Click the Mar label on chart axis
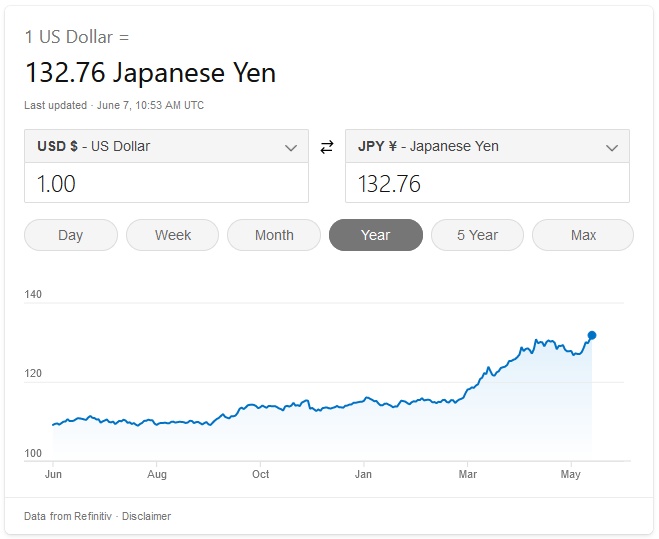Screen dimensions: 659x539 point(467,474)
